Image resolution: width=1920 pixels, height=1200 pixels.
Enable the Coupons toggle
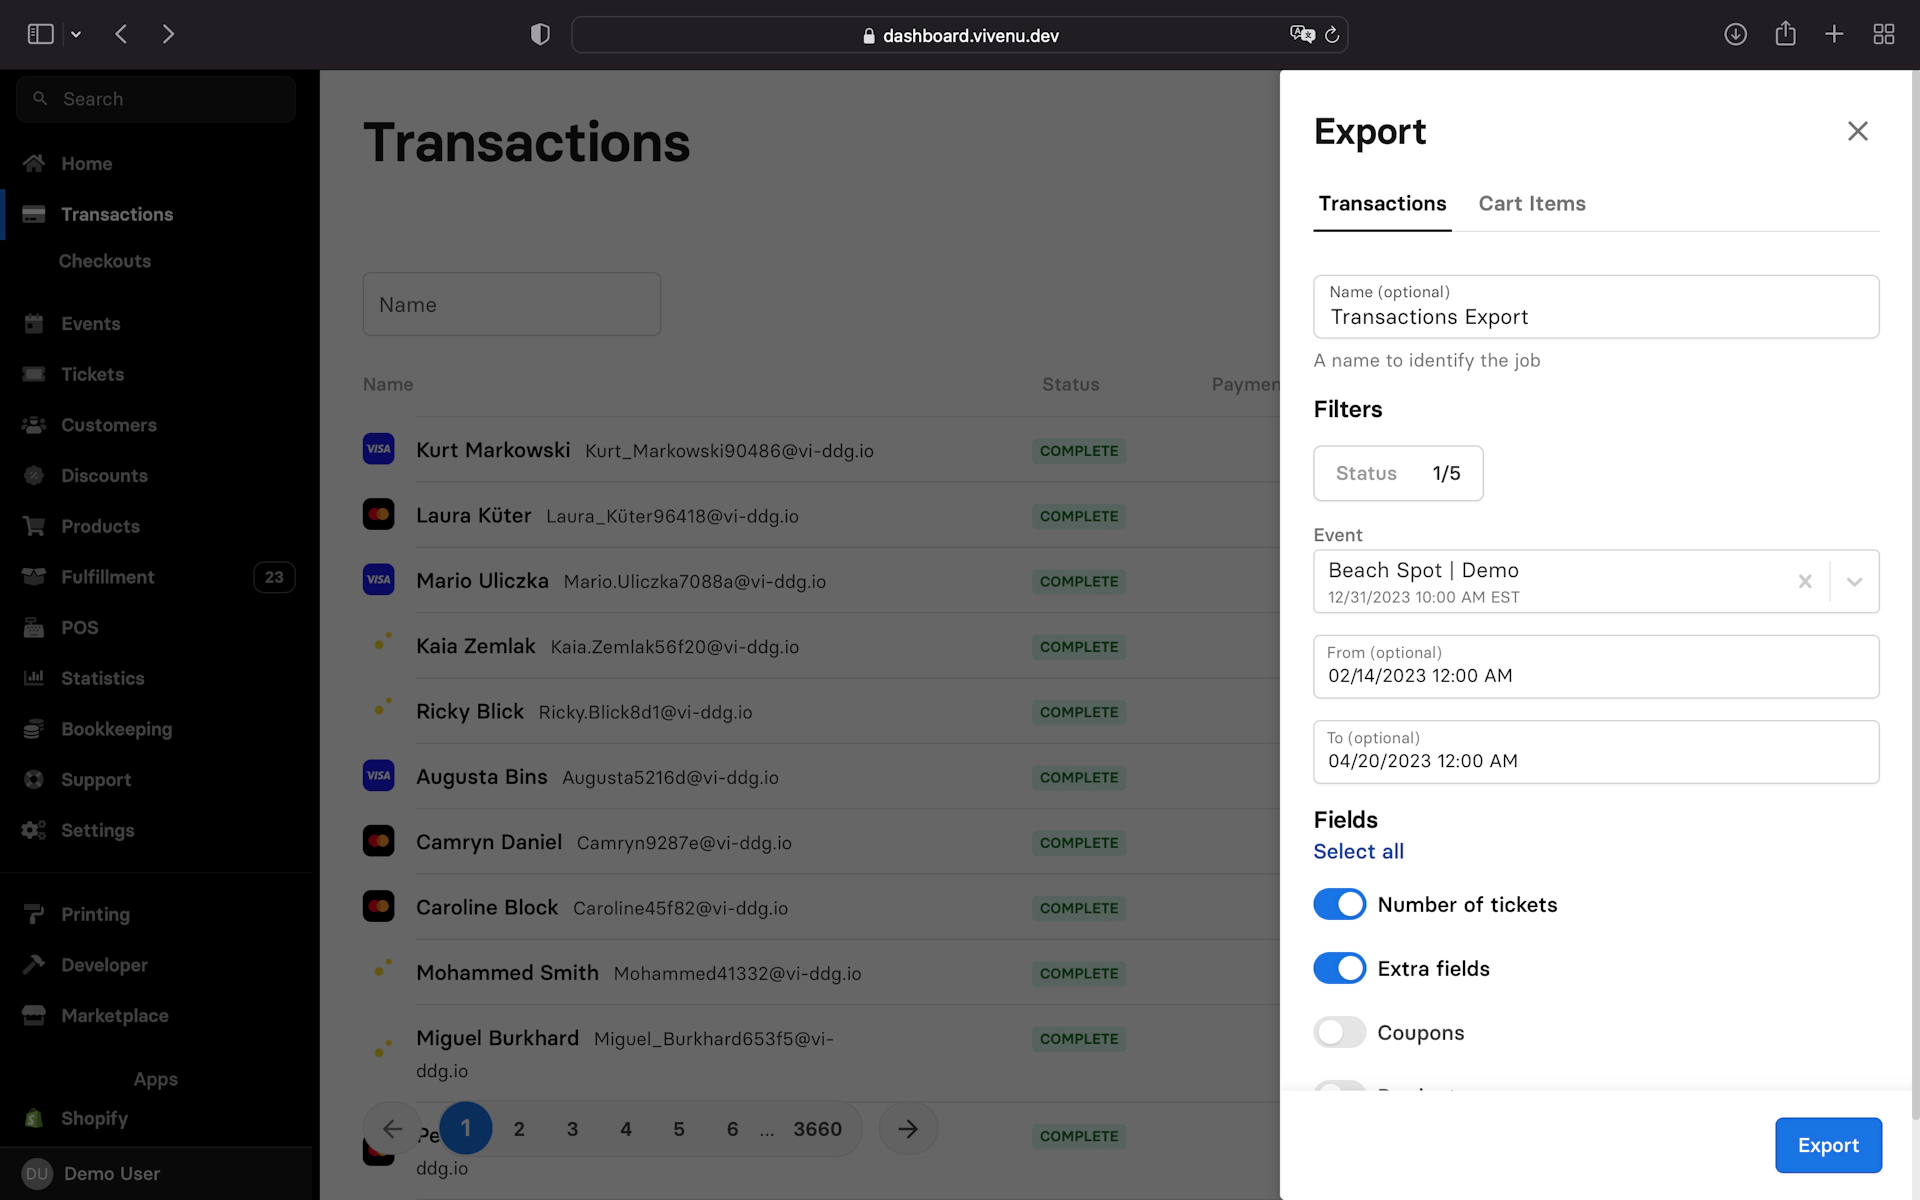tap(1339, 1032)
